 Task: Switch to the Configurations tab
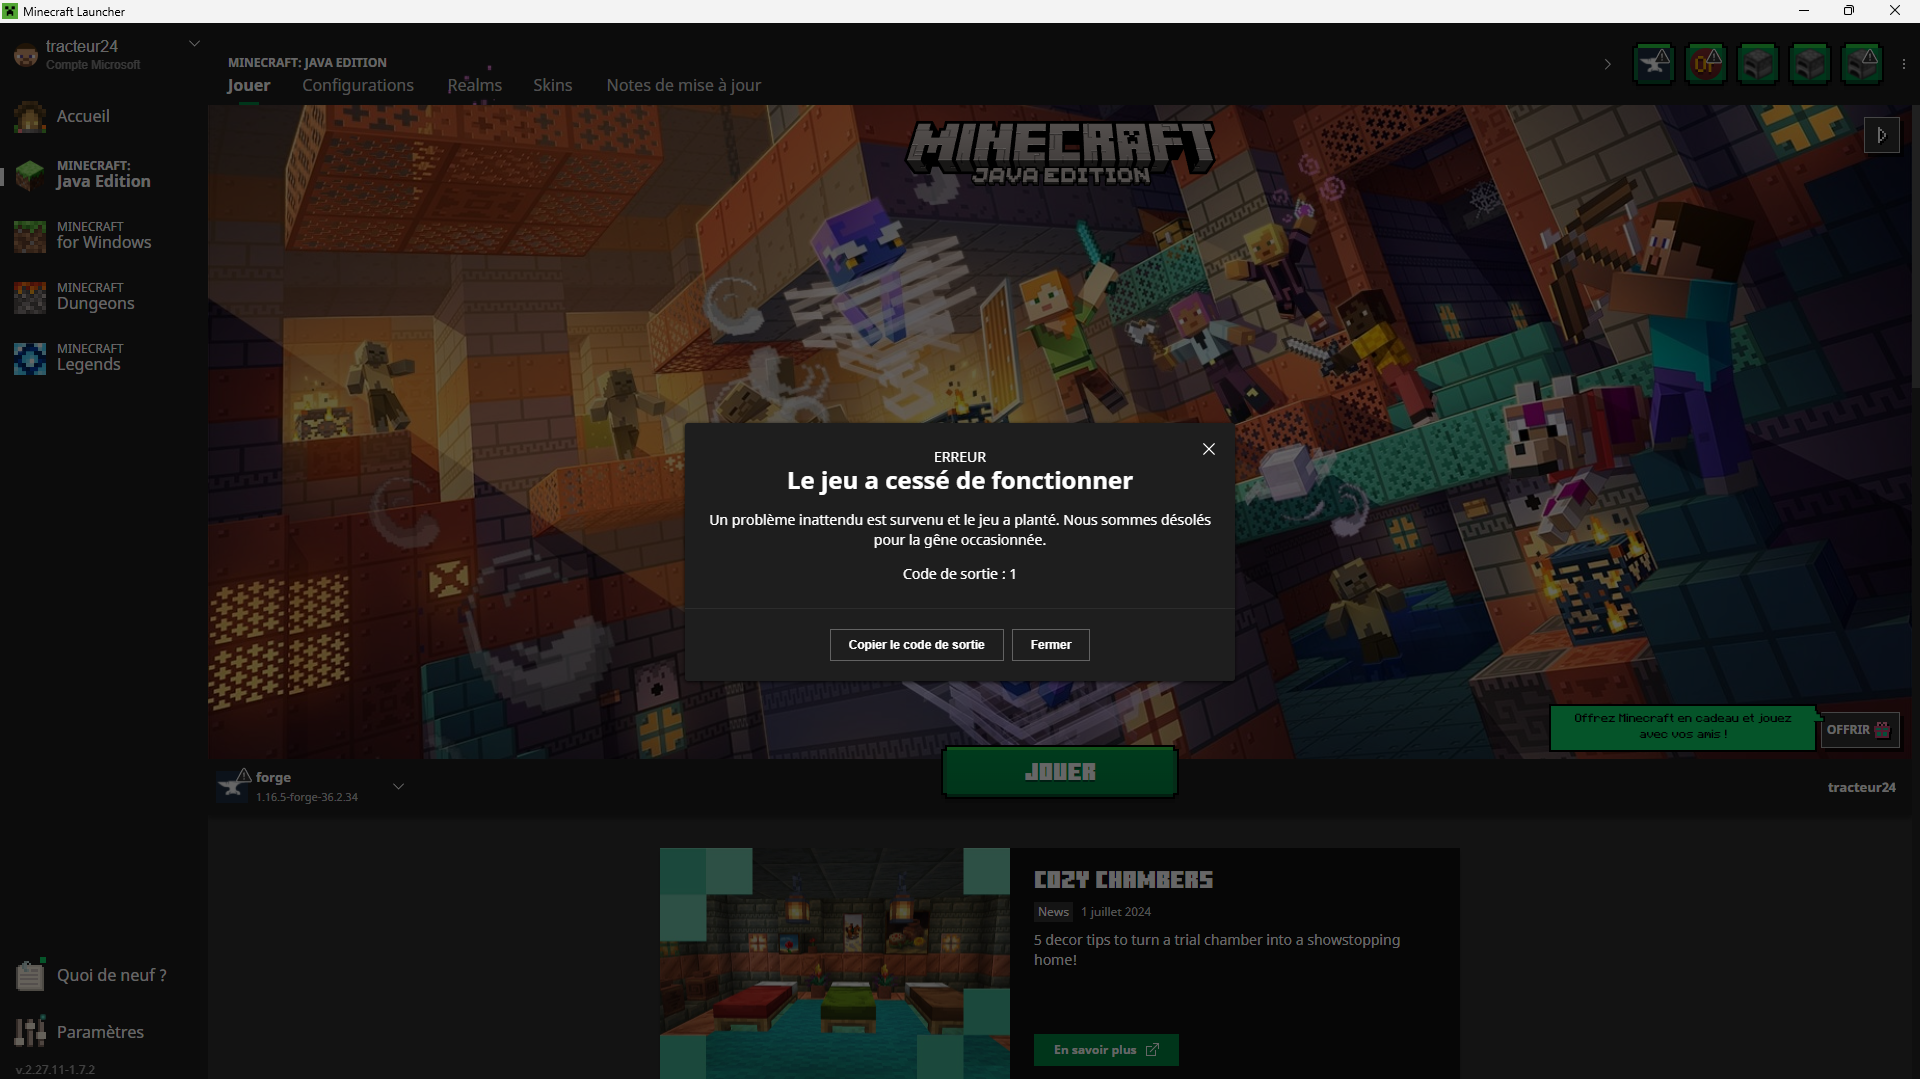point(358,85)
